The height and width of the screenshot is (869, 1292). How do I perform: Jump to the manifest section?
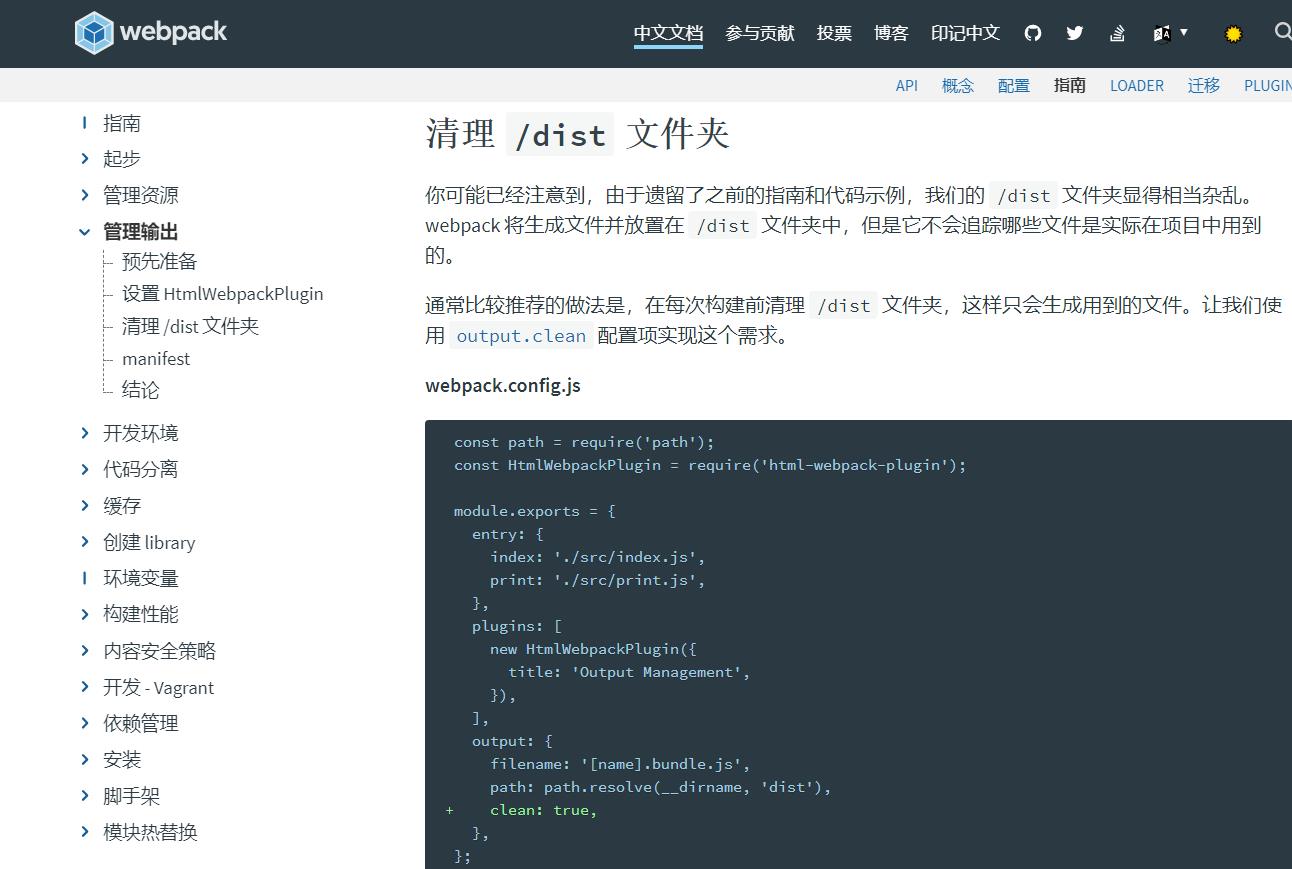pyautogui.click(x=156, y=358)
